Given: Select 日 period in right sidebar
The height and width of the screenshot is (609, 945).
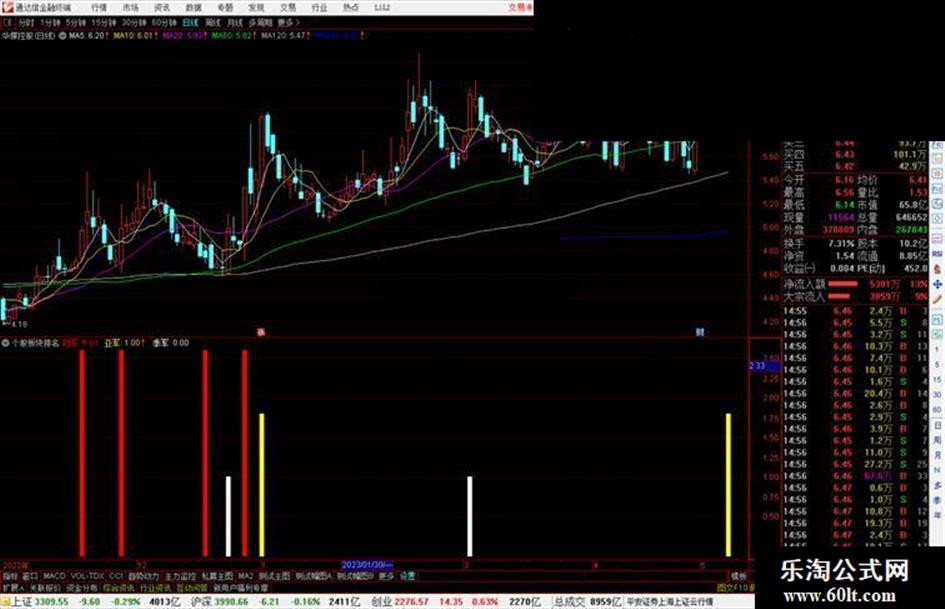Looking at the screenshot, I should coord(937,426).
